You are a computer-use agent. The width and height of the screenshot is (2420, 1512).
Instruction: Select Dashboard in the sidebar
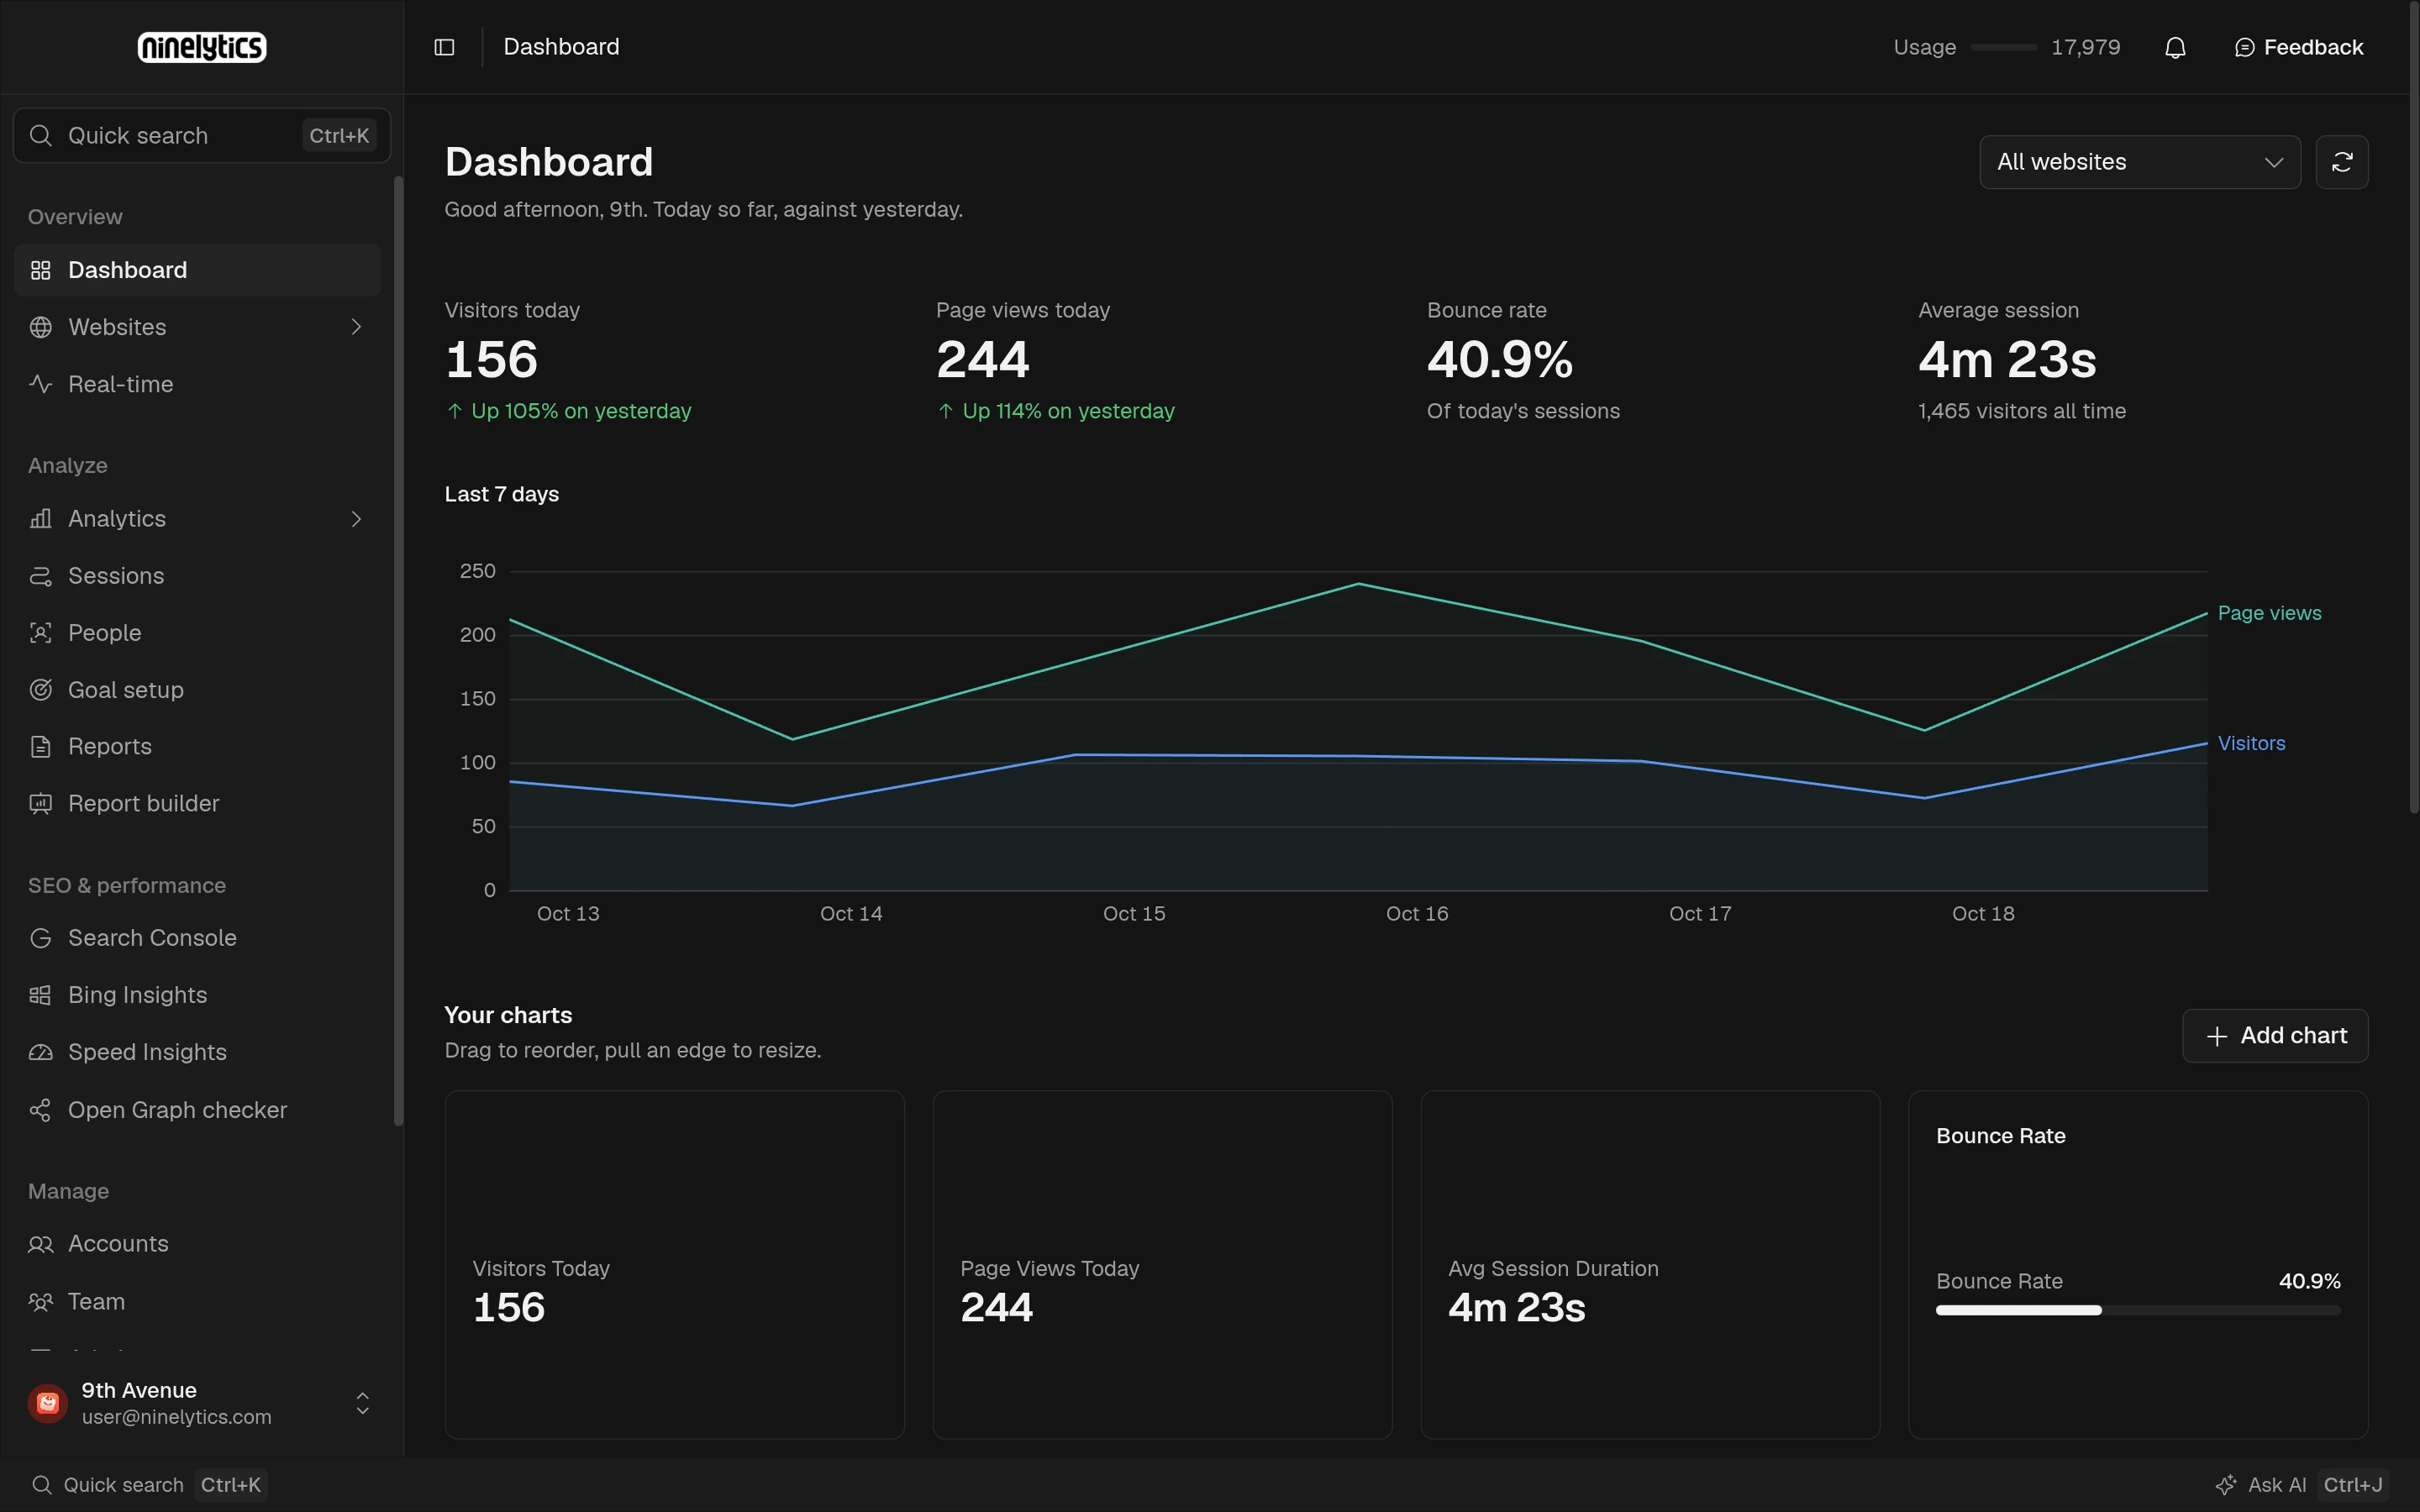[x=197, y=270]
